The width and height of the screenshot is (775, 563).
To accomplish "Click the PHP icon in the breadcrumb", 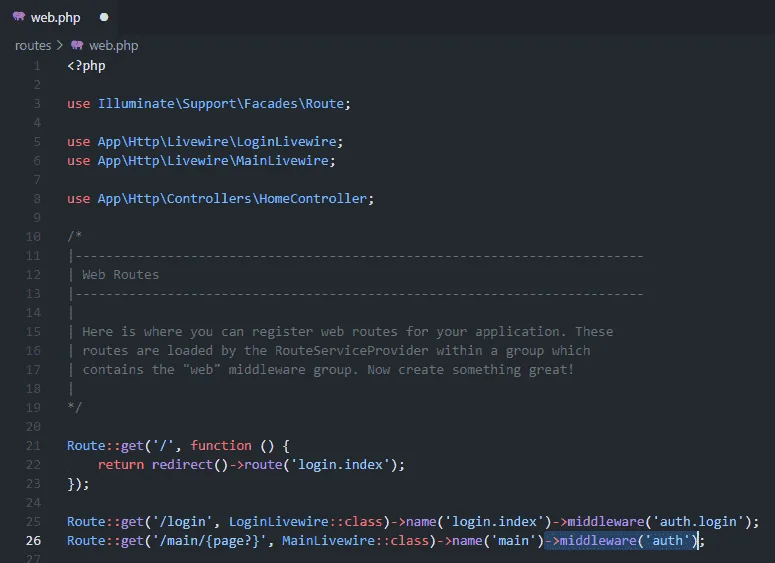I will pos(77,45).
